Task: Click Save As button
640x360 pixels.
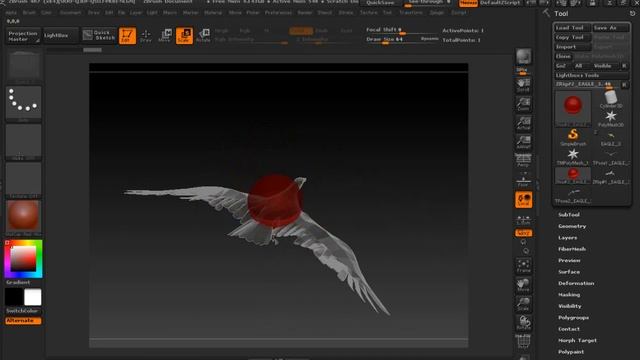Action: (611, 27)
